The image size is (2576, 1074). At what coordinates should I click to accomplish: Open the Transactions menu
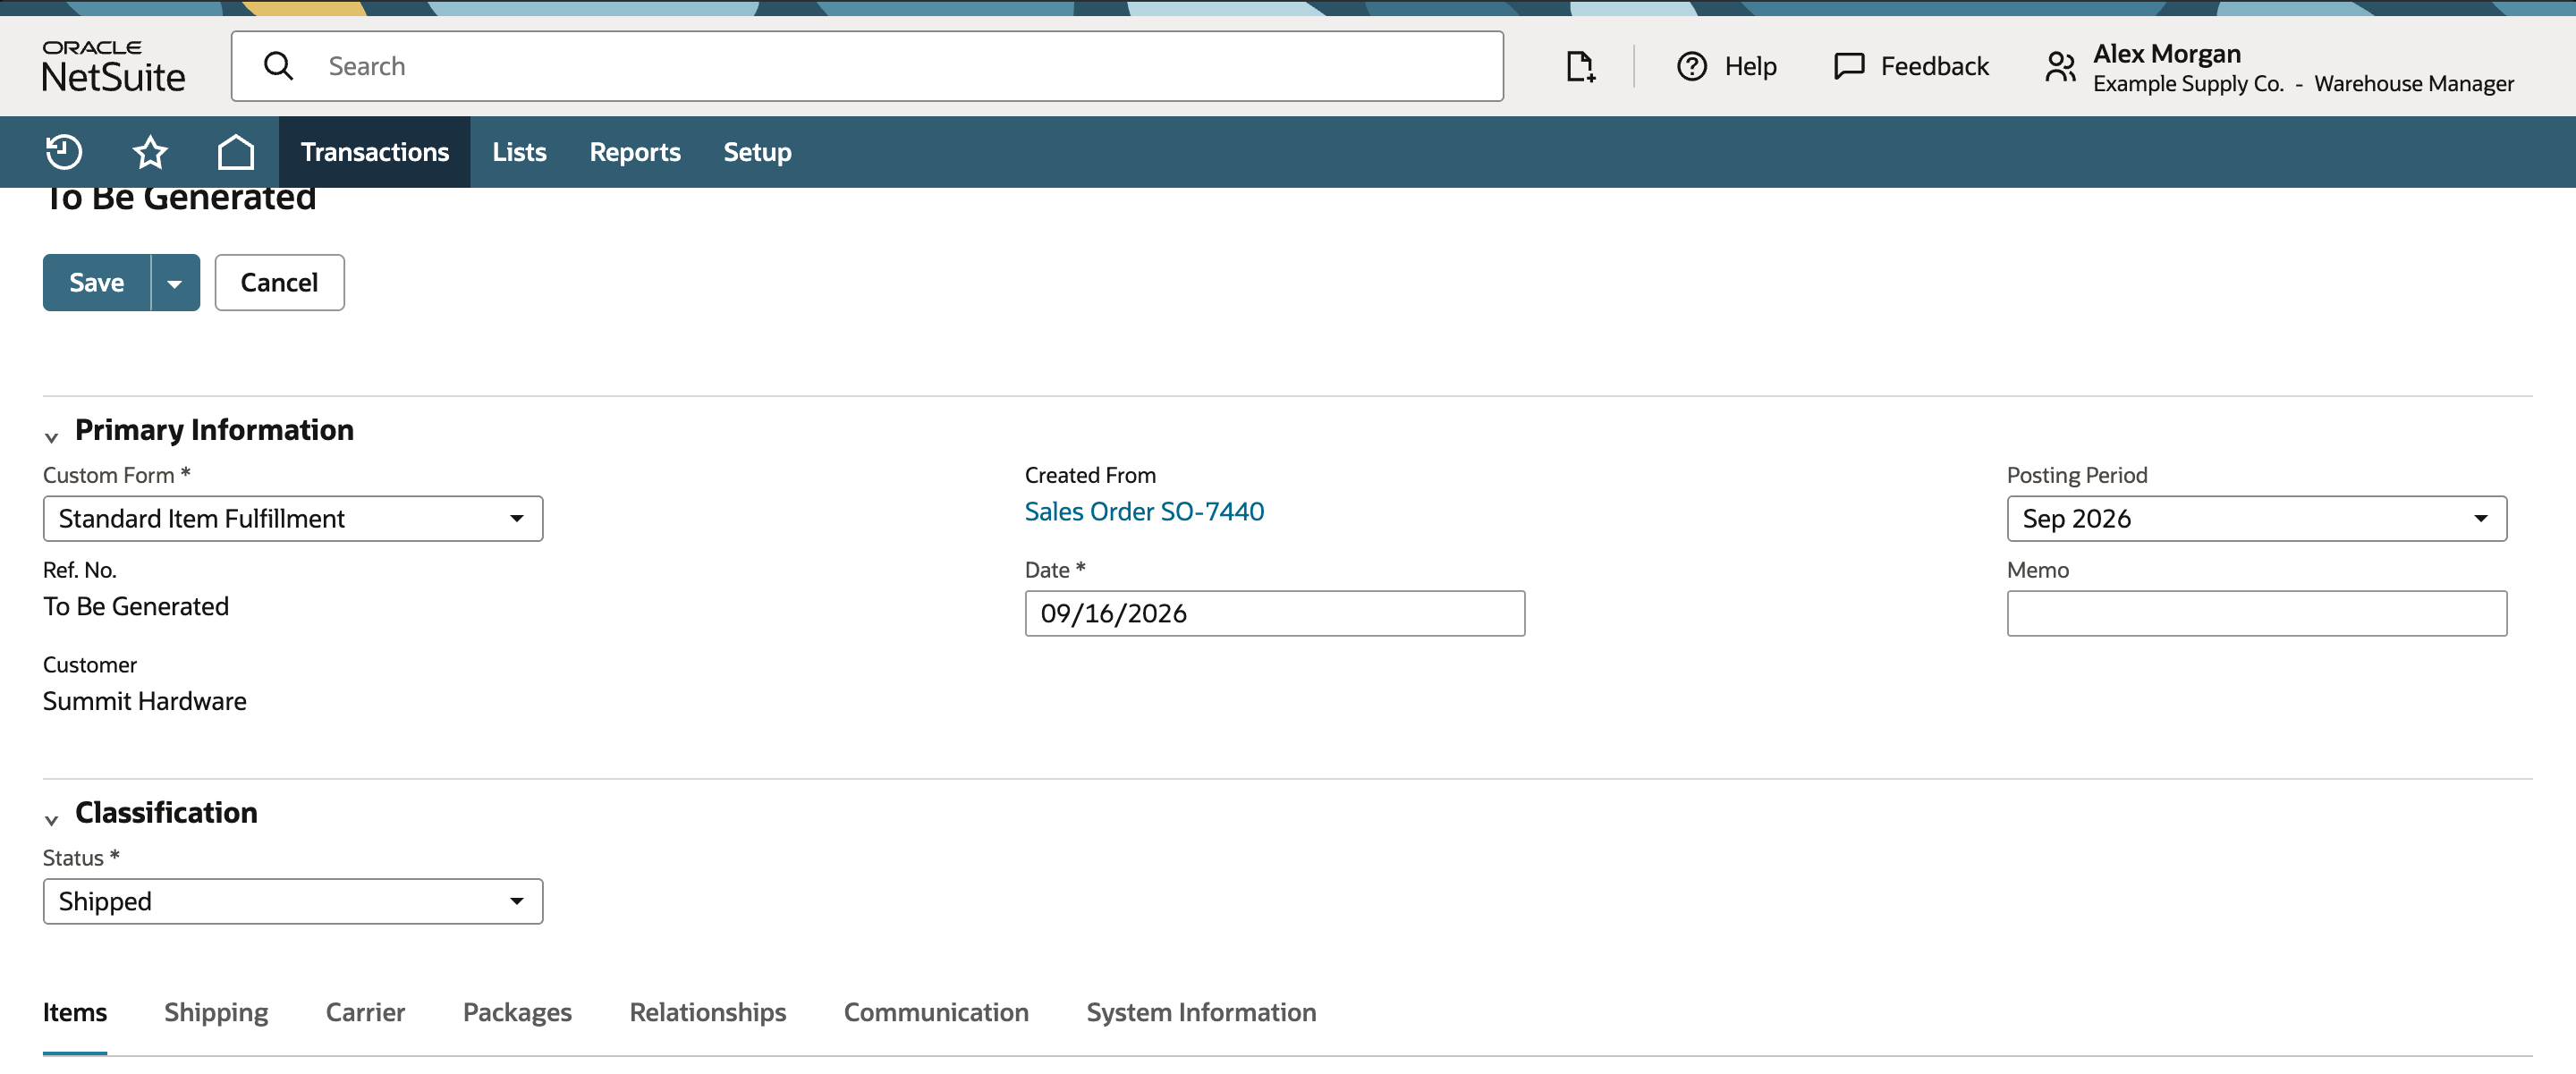[375, 152]
